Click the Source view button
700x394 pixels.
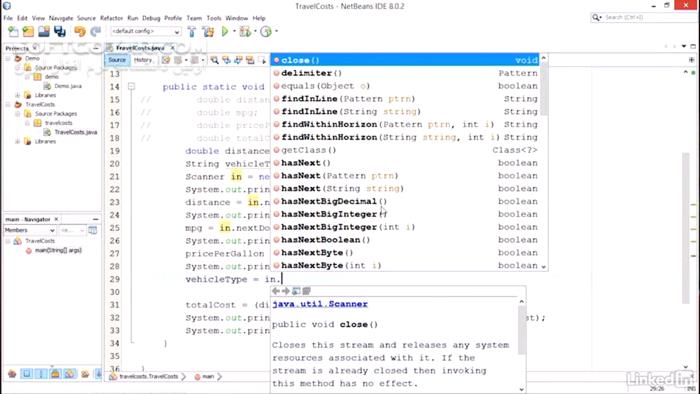click(117, 60)
